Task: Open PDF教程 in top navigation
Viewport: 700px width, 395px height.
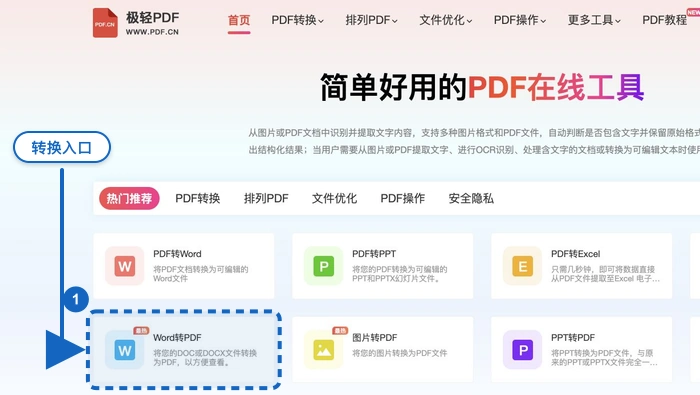Action: pos(664,20)
